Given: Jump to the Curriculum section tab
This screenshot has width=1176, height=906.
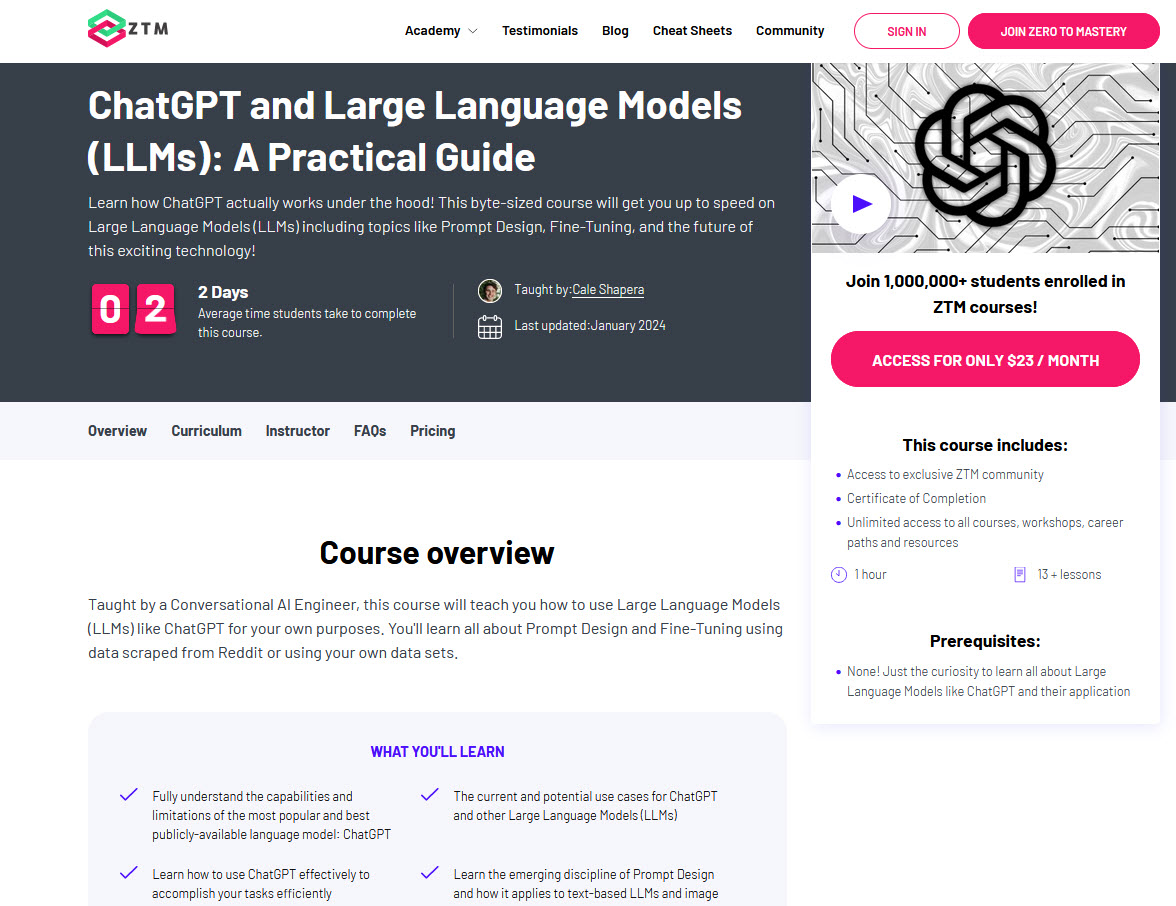Looking at the screenshot, I should 206,430.
